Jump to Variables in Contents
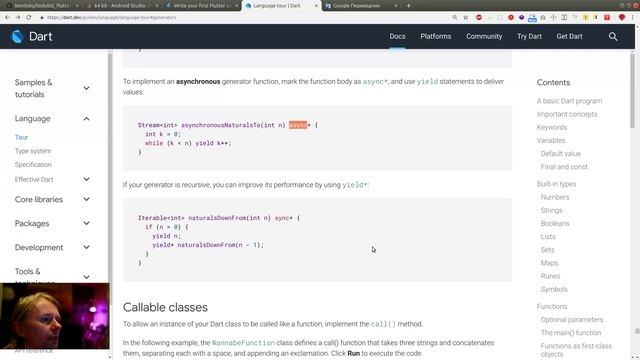This screenshot has height=360, width=640. [551, 140]
